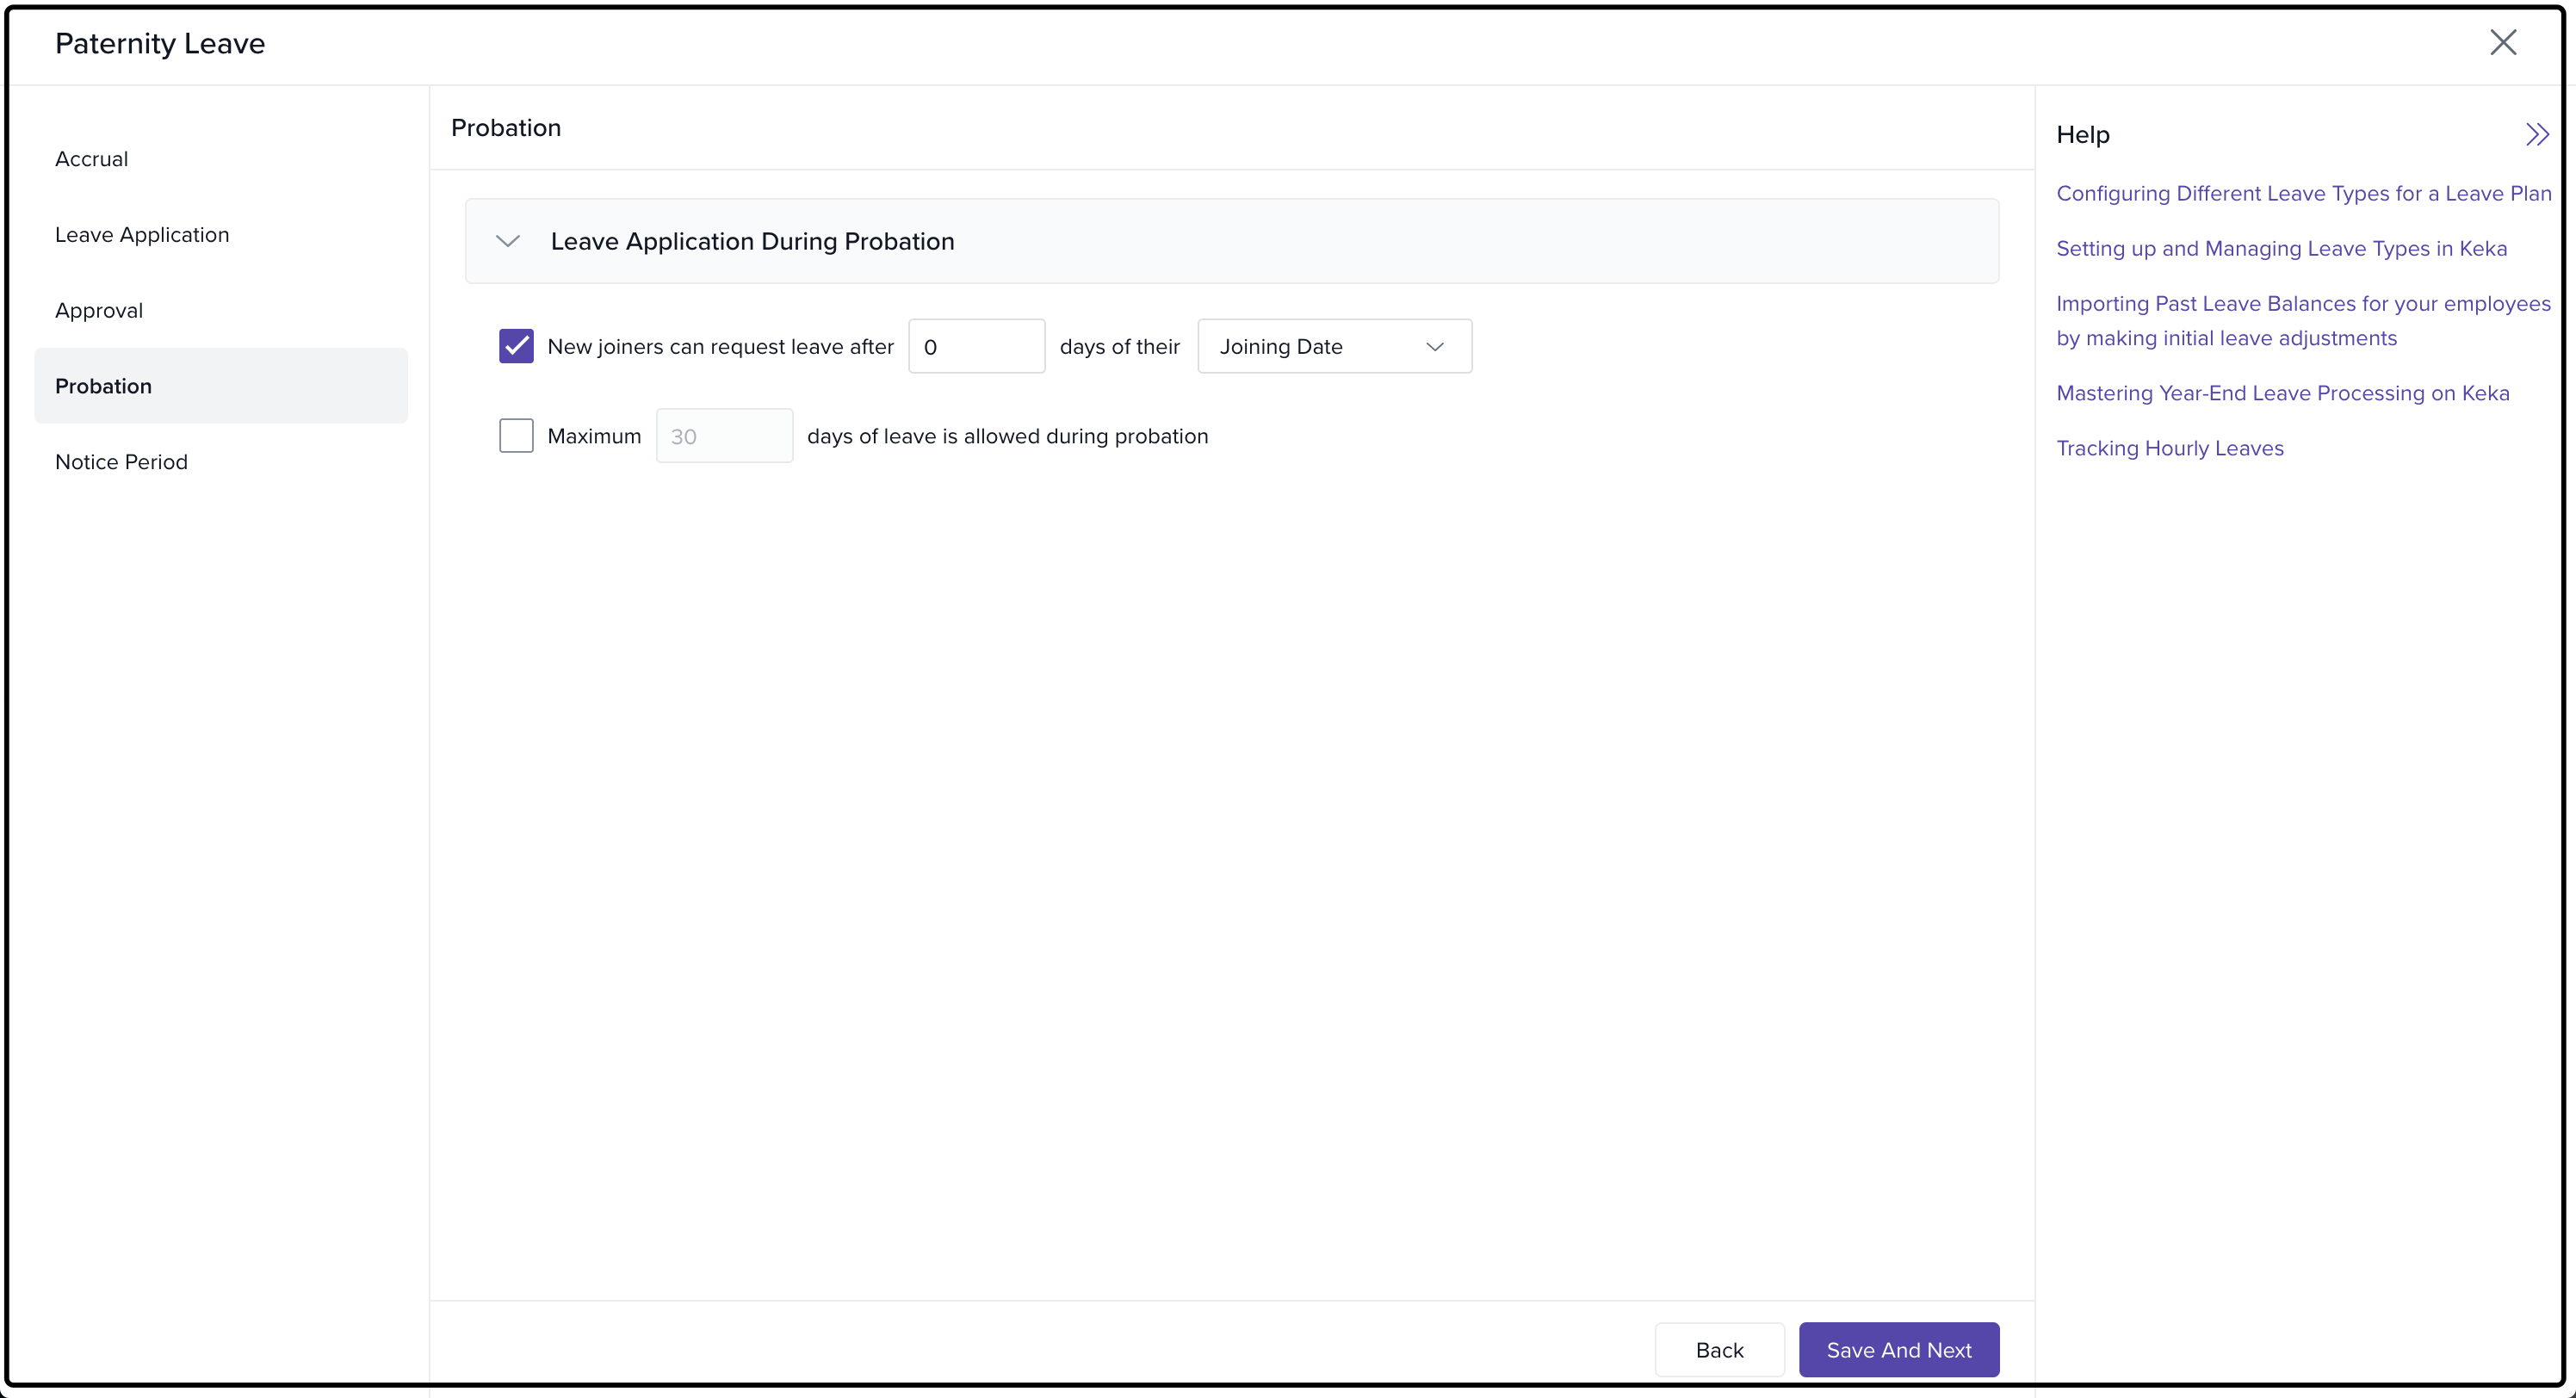Uncheck New joiners can request leave
2576x1398 pixels.
[x=516, y=346]
